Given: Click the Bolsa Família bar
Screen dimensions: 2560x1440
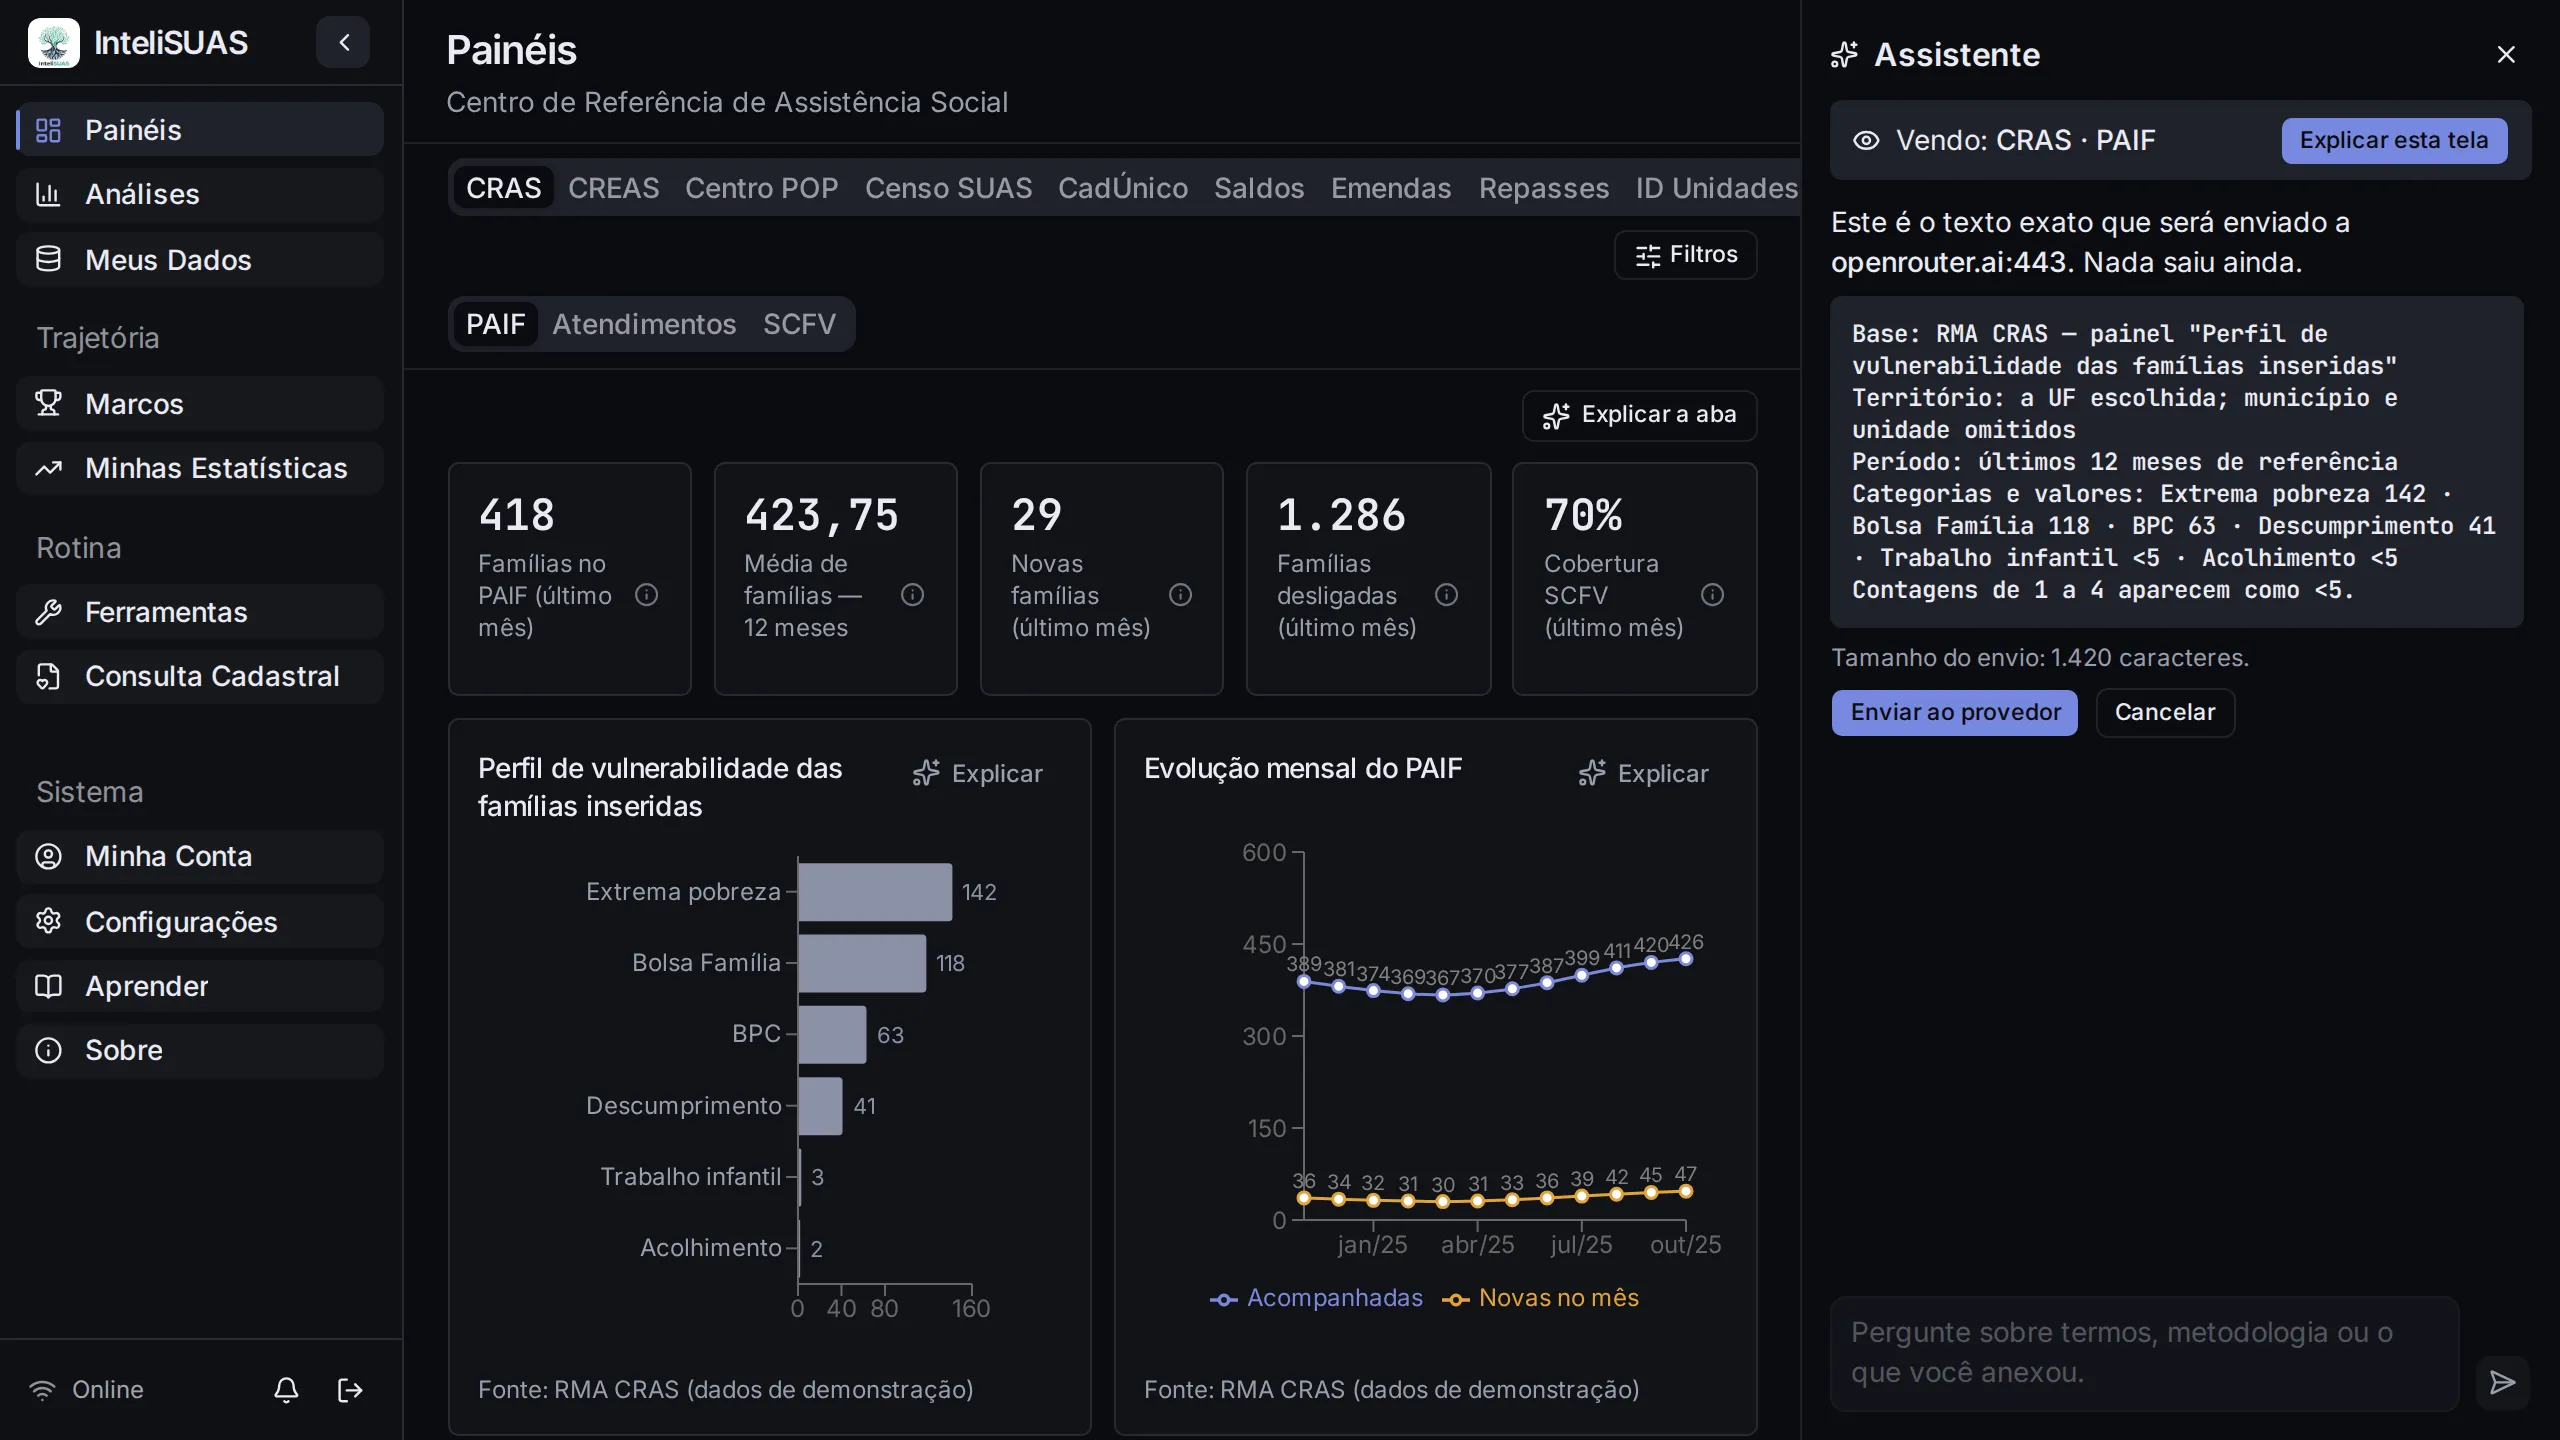Looking at the screenshot, I should (x=862, y=963).
